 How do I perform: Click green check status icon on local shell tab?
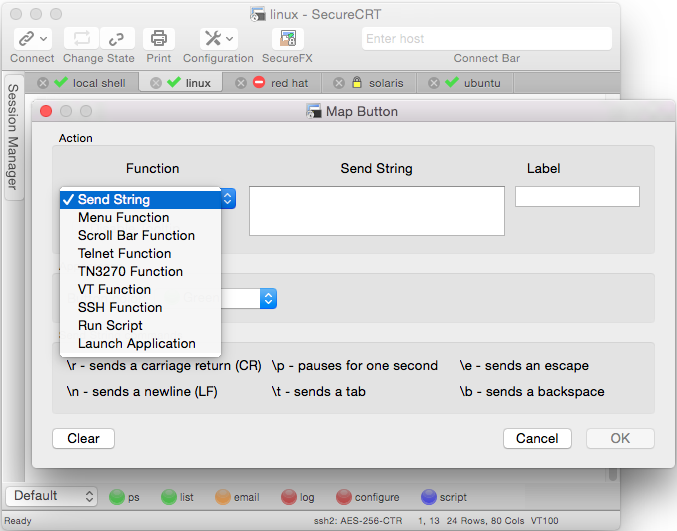click(61, 82)
